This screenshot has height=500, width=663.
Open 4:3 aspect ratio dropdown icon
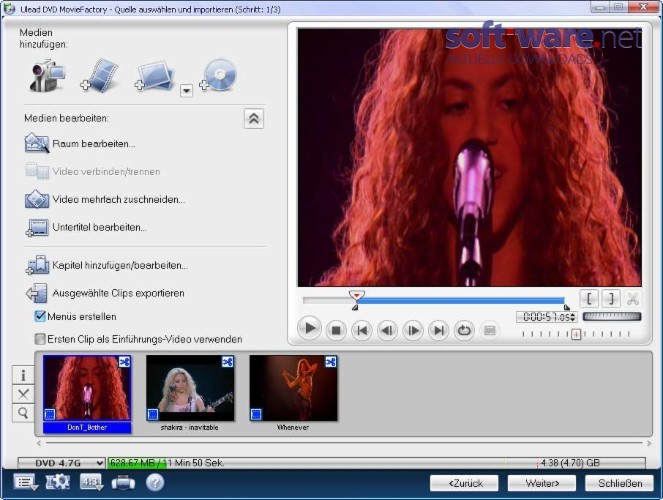(91, 482)
